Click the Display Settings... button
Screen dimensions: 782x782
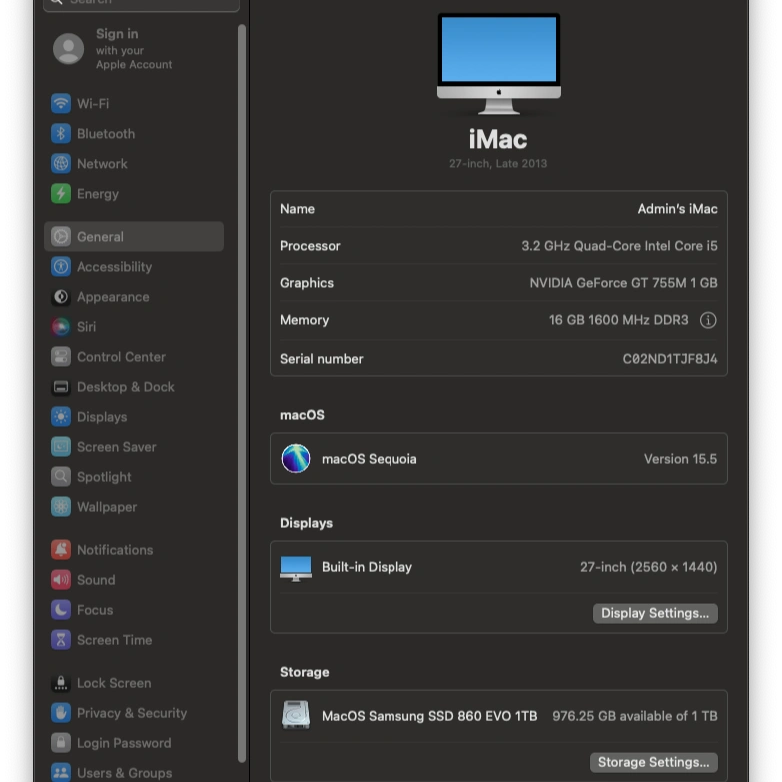655,613
